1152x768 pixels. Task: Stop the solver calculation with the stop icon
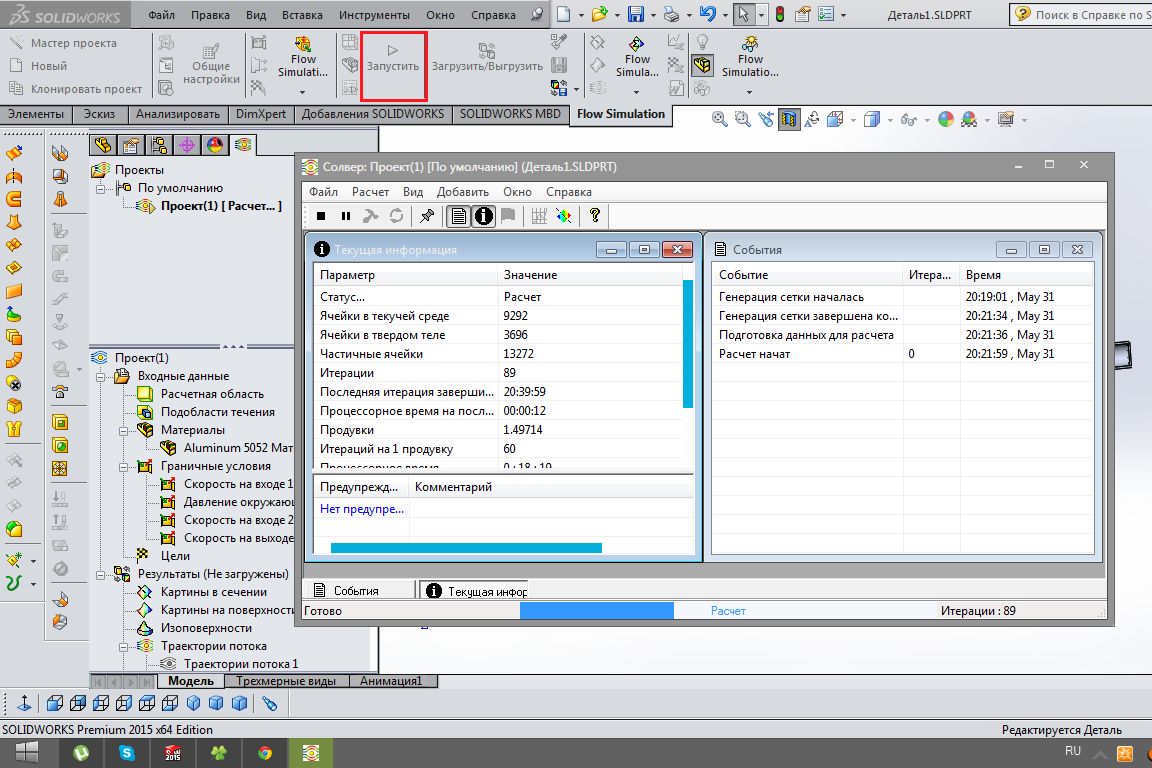point(321,216)
